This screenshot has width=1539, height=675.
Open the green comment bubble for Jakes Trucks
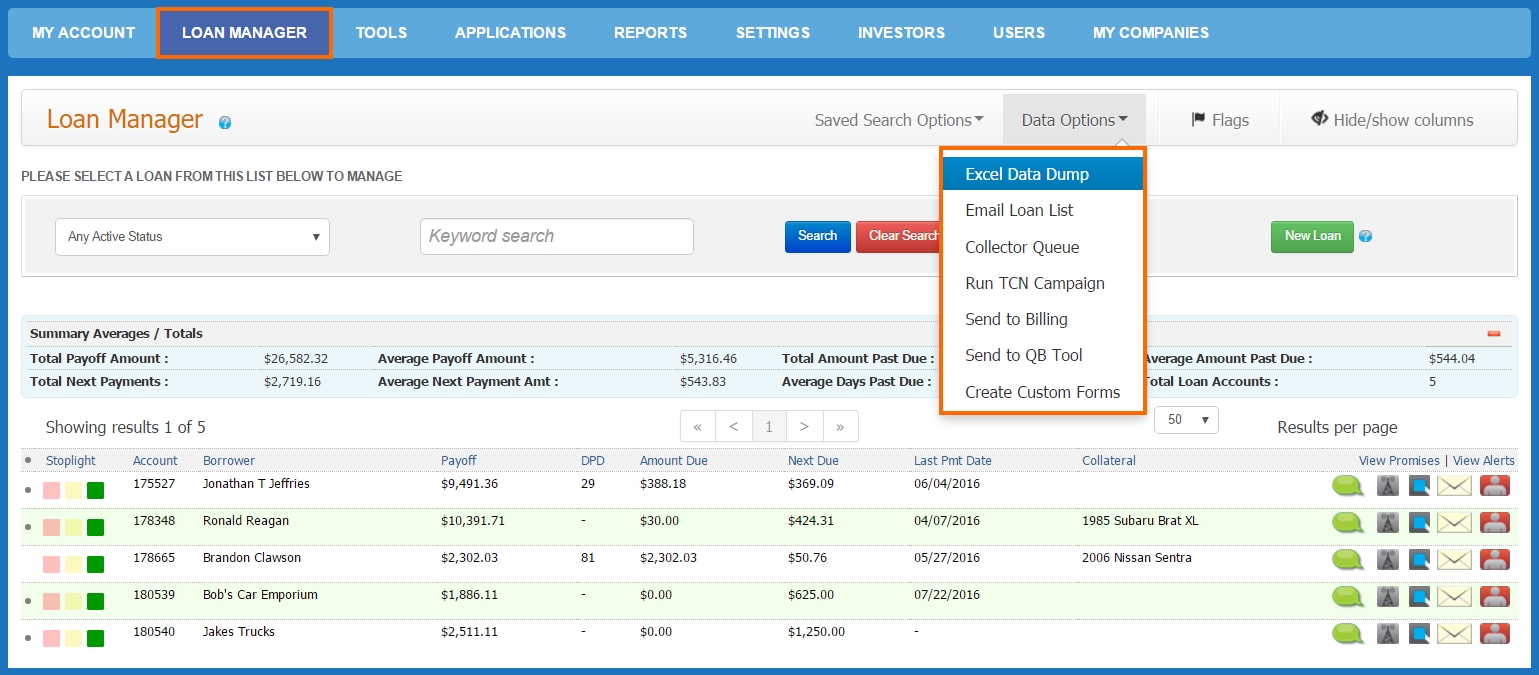tap(1348, 634)
